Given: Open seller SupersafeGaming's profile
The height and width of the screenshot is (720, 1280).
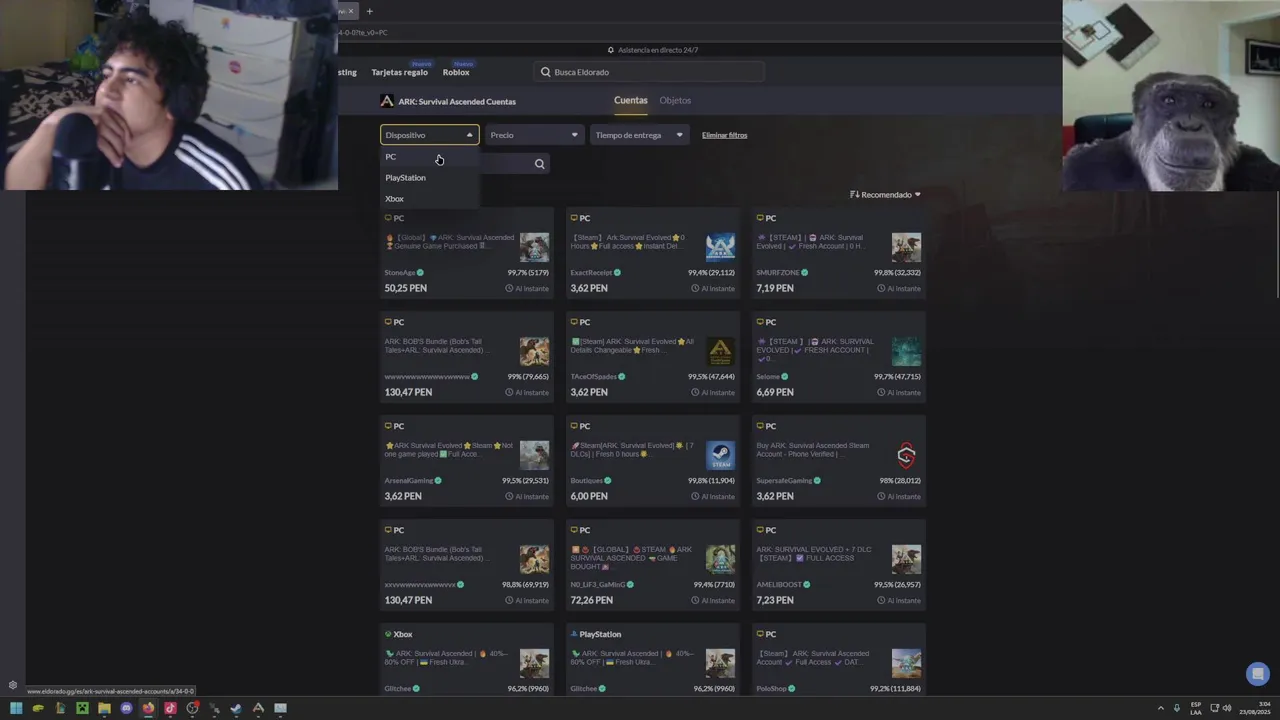Looking at the screenshot, I should point(784,481).
